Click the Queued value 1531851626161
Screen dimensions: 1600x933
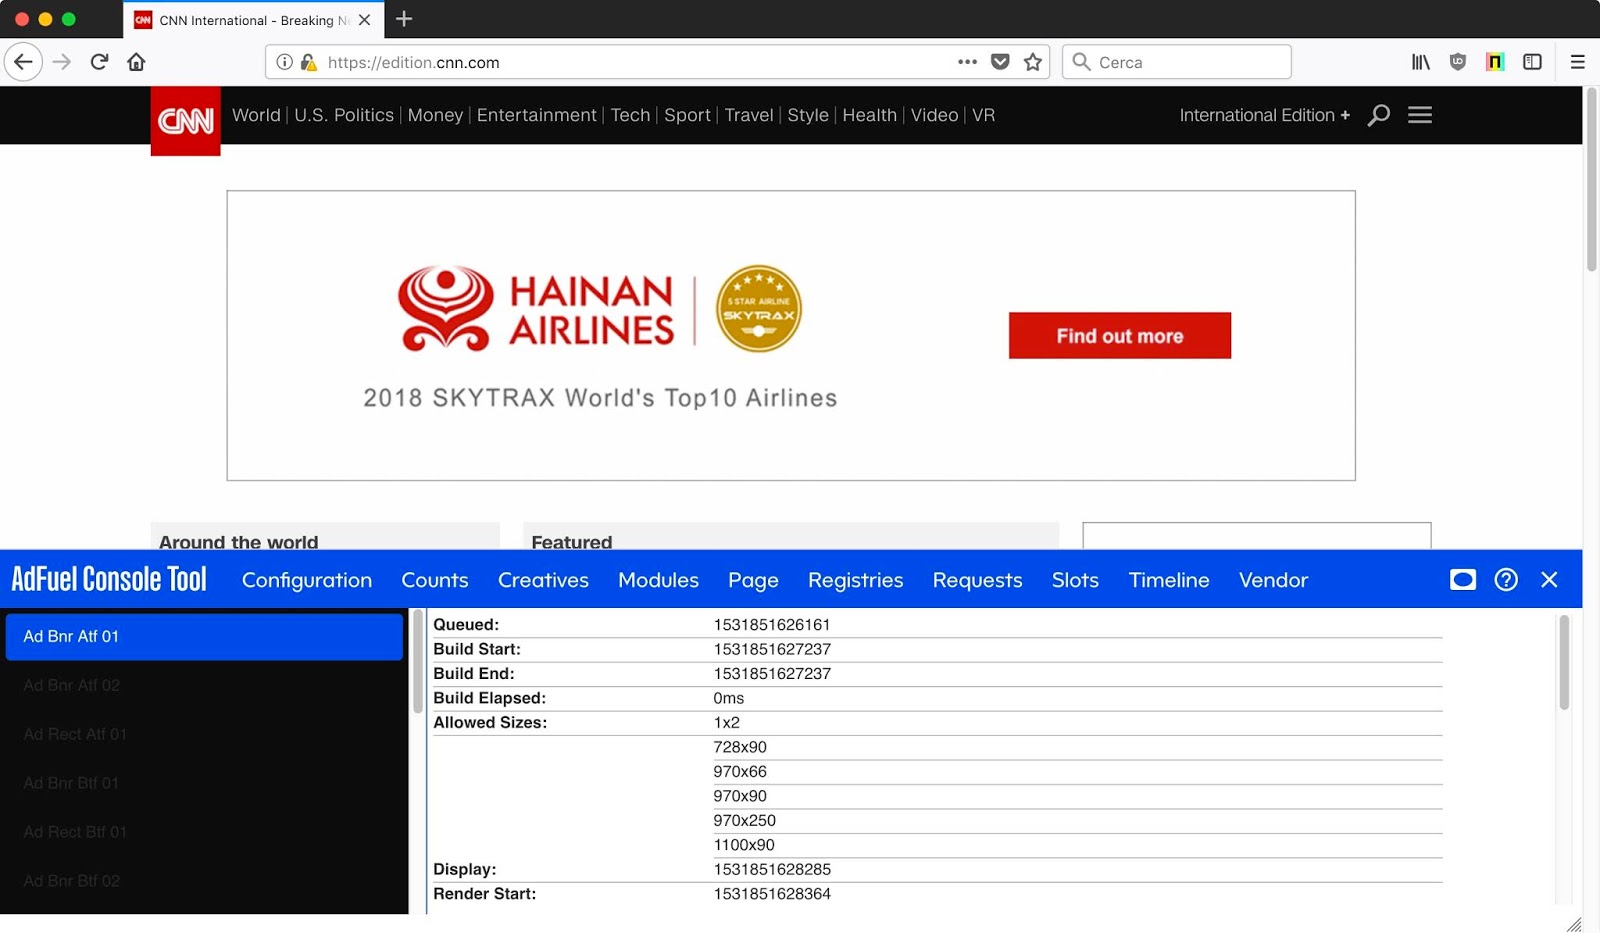[771, 625]
